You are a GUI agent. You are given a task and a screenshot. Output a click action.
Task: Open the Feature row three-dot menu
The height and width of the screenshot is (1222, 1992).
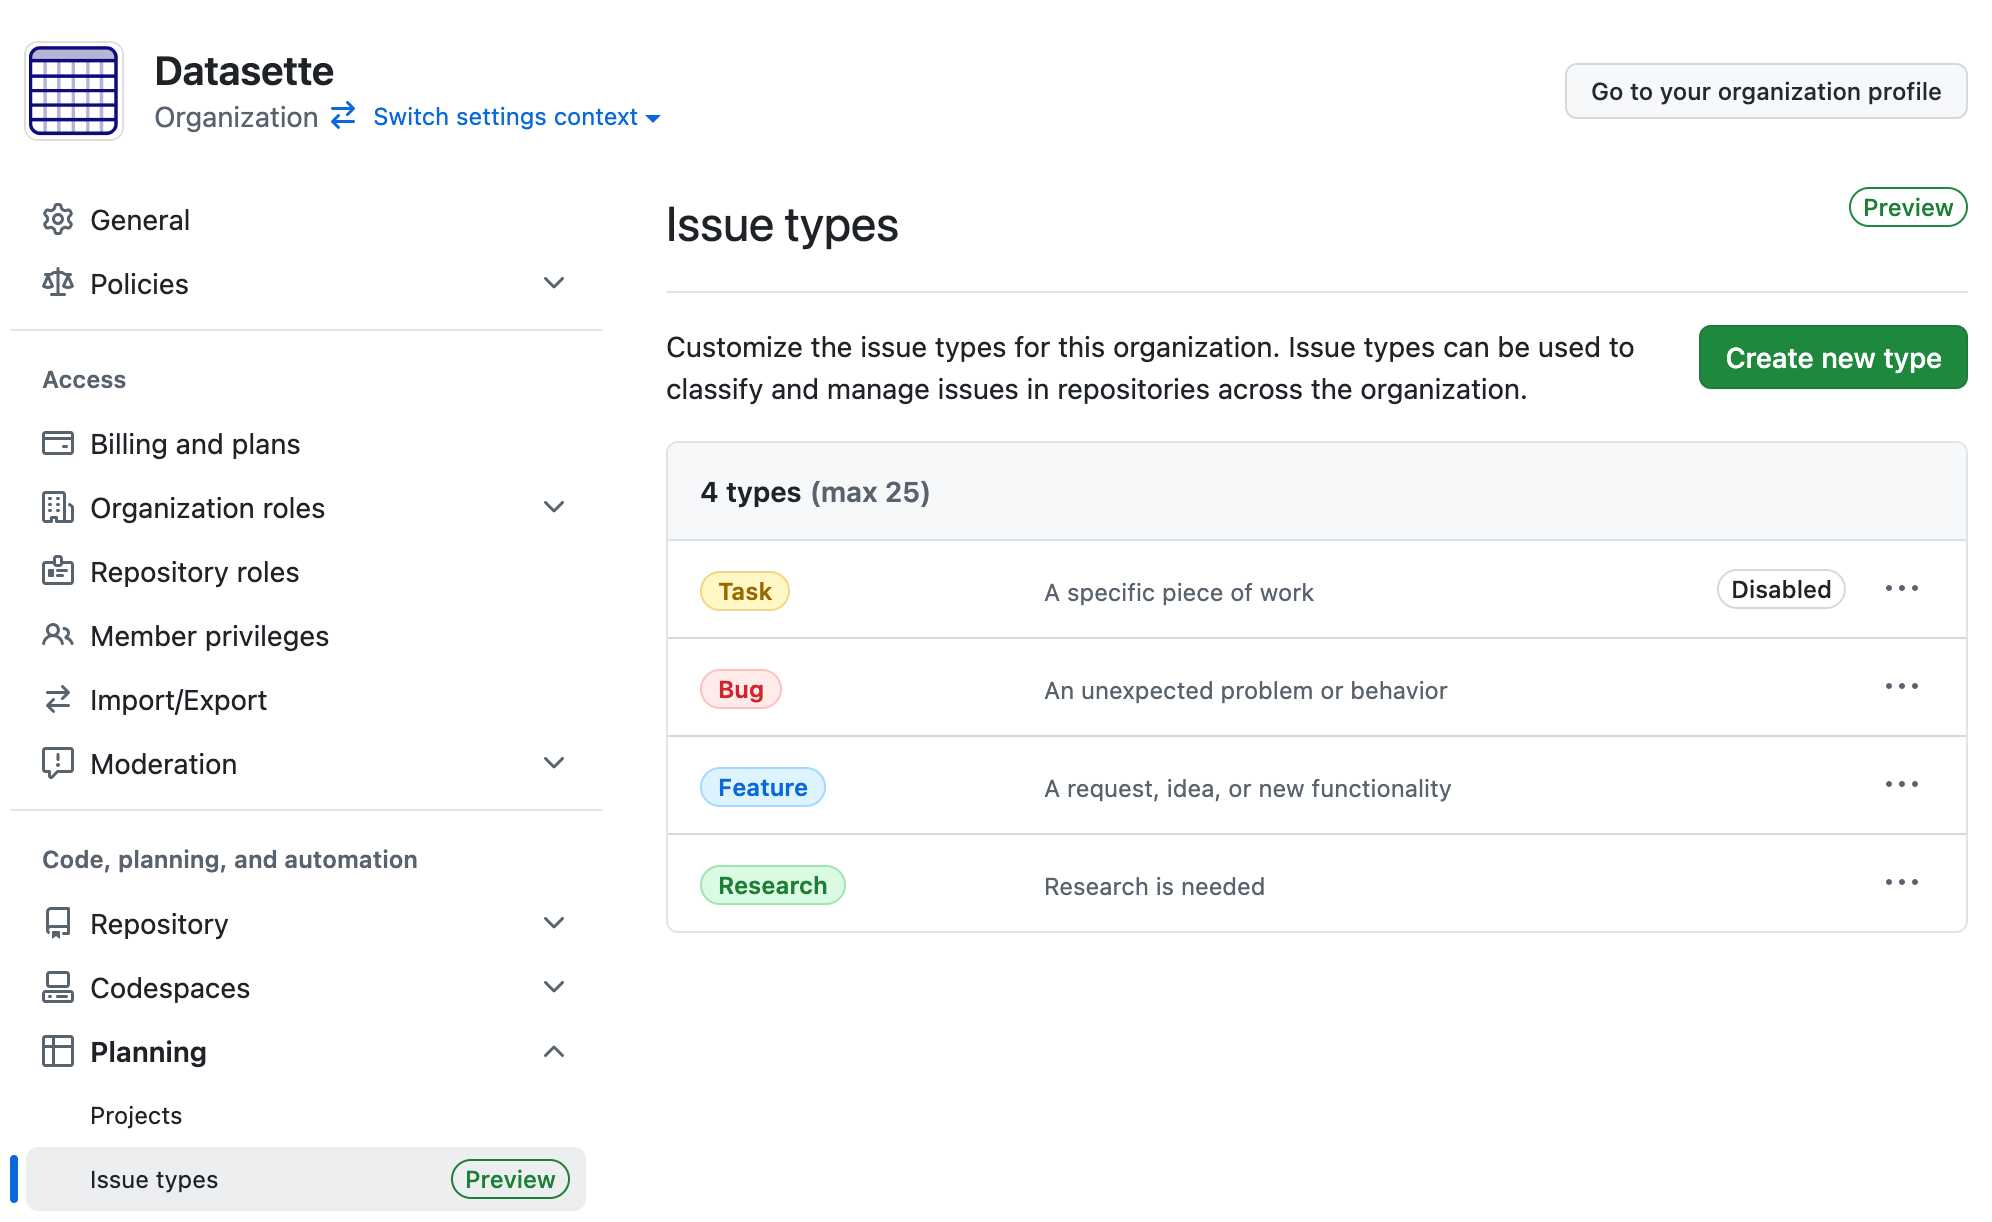coord(1902,784)
